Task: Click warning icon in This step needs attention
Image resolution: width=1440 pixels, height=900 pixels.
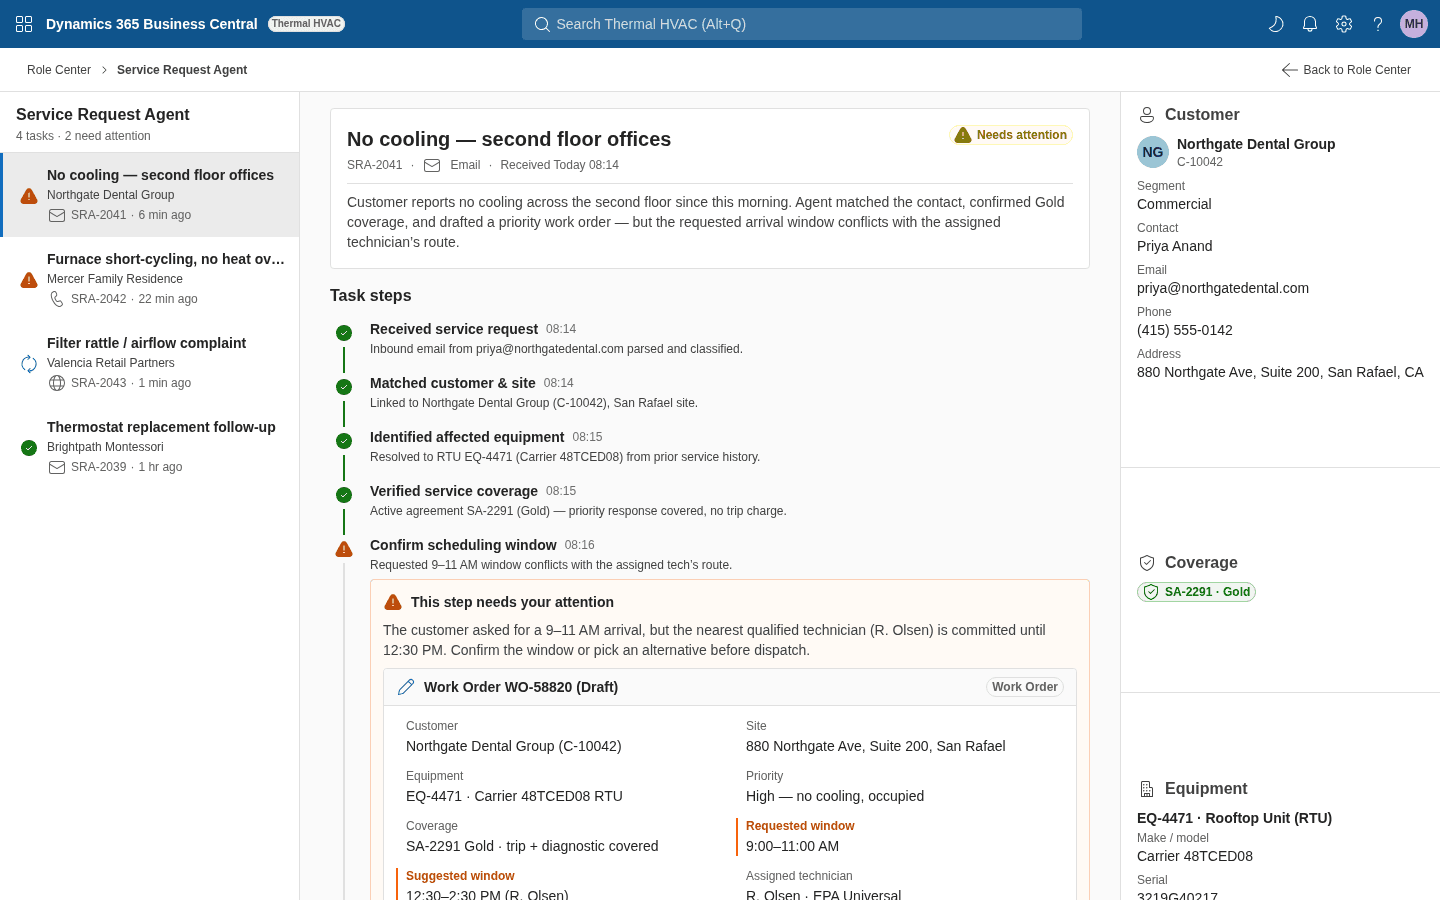Action: pos(393,602)
